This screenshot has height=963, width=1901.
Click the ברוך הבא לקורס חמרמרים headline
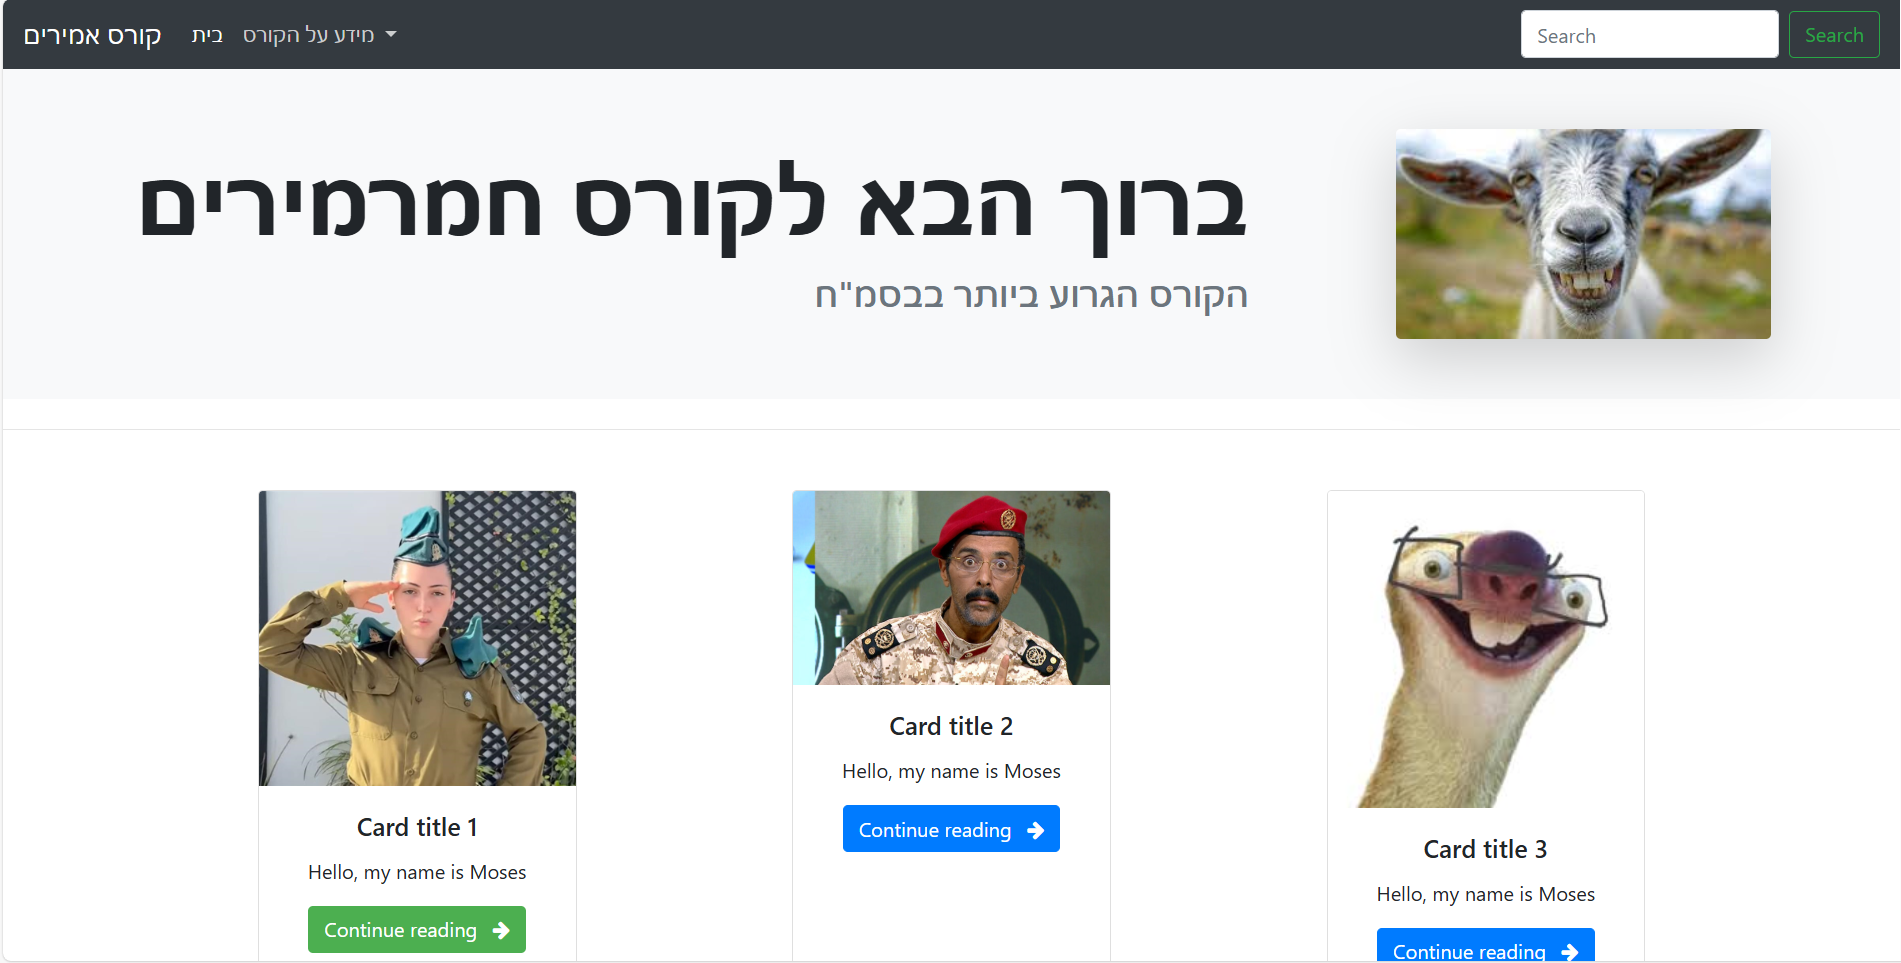click(x=692, y=205)
